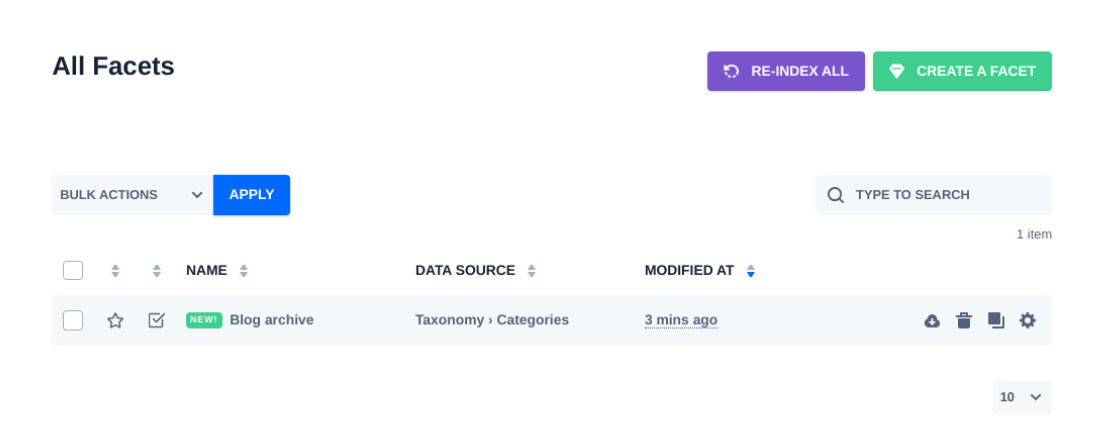Duplicate the Blog archive facet

click(x=996, y=321)
